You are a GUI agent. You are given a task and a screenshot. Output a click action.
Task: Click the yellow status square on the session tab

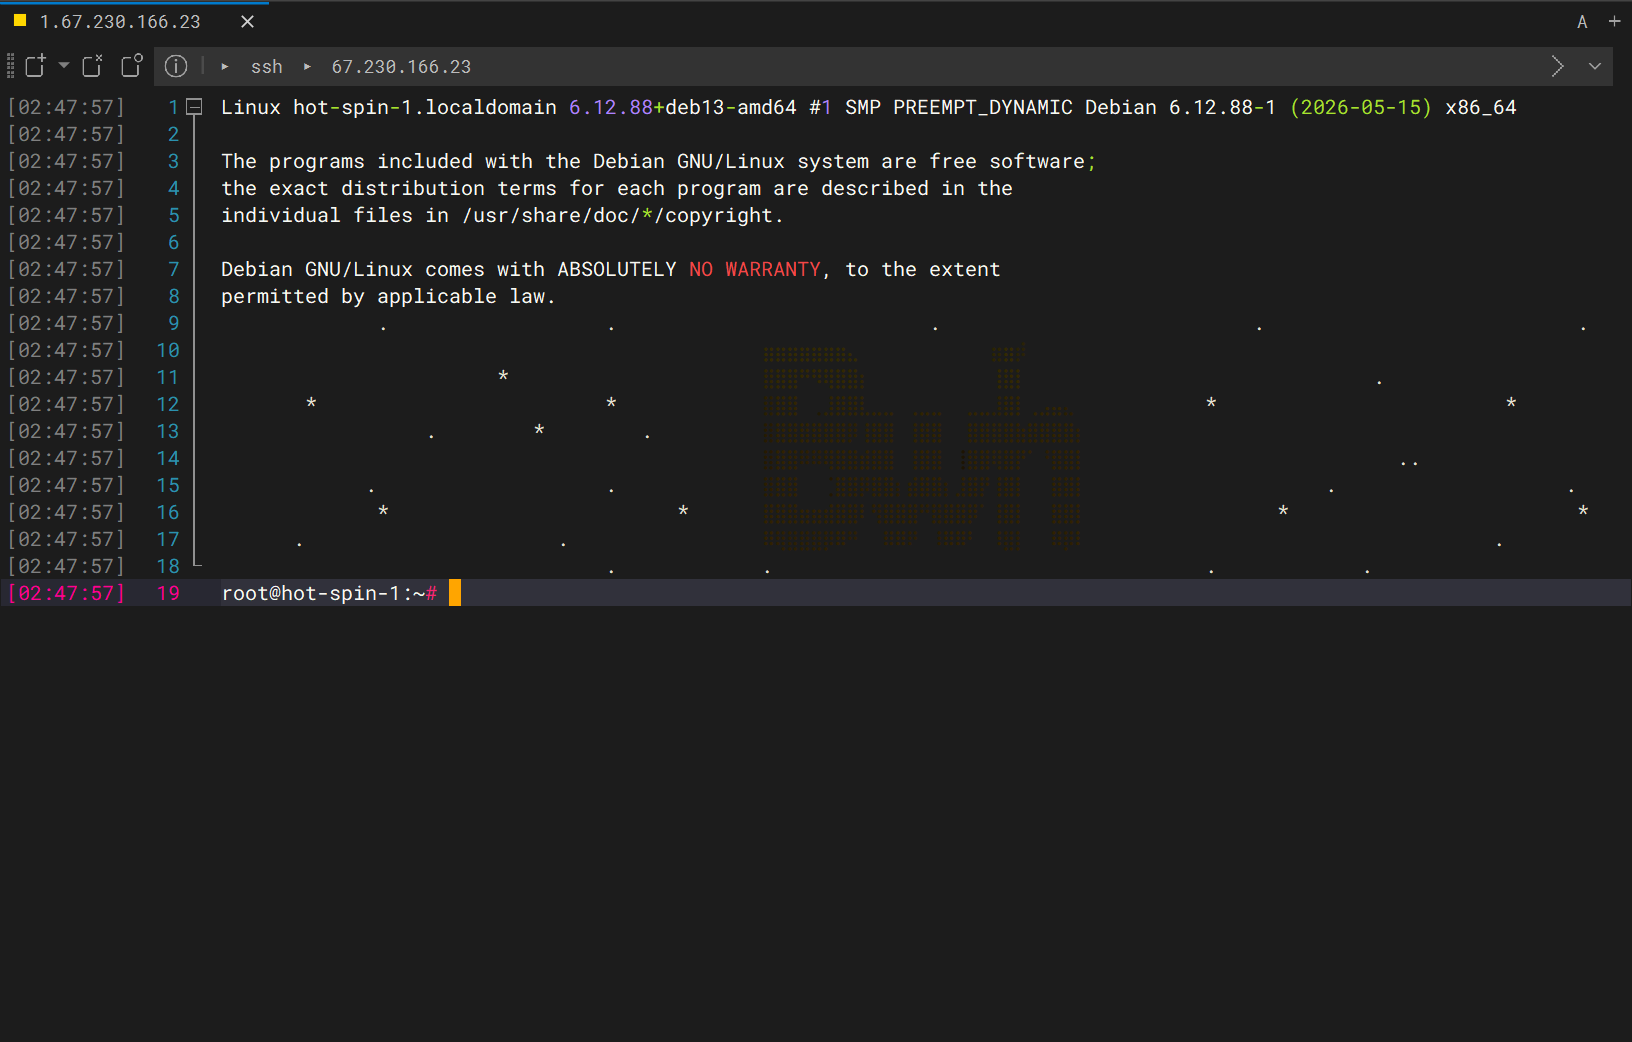[x=19, y=20]
